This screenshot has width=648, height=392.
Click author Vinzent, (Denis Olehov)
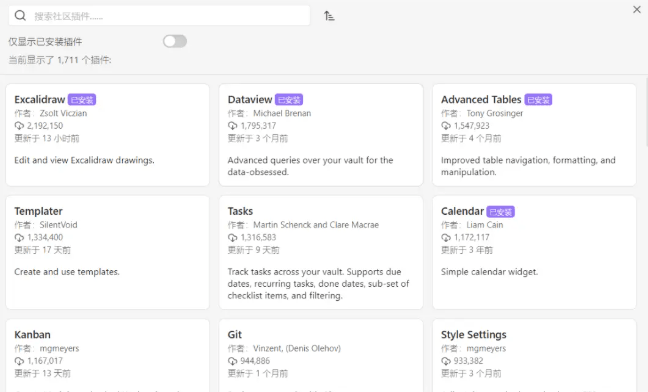[x=297, y=348]
